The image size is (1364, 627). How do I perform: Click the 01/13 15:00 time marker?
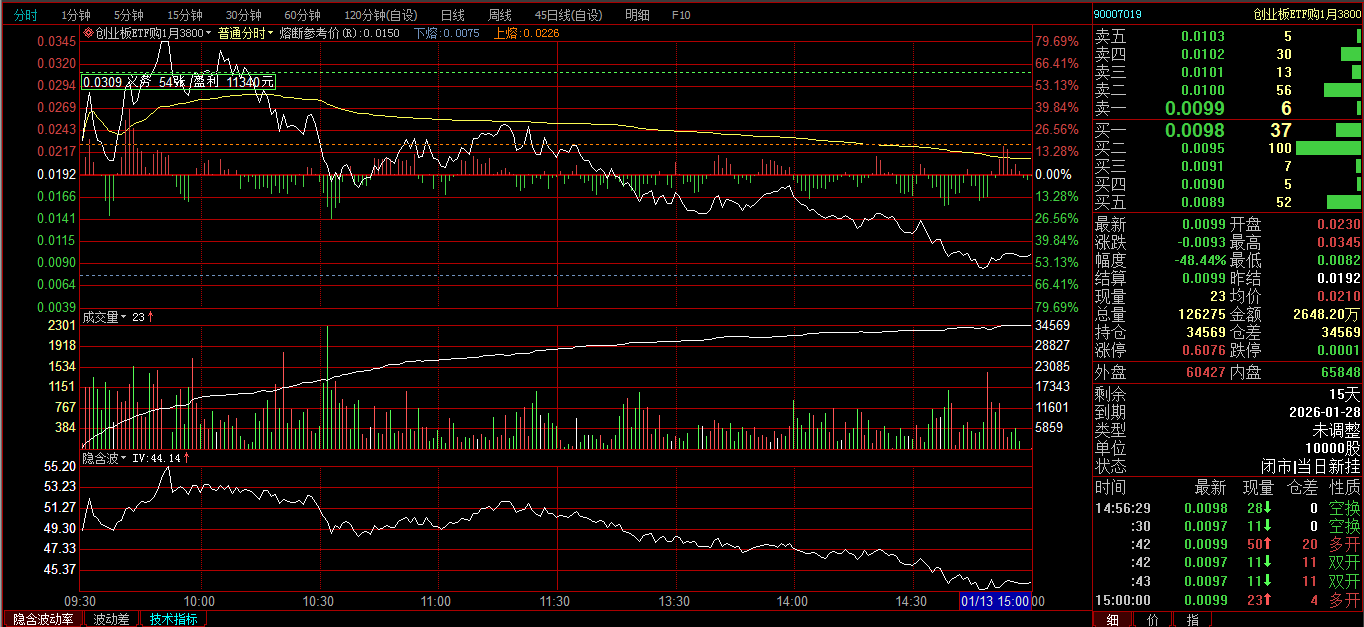(x=995, y=601)
